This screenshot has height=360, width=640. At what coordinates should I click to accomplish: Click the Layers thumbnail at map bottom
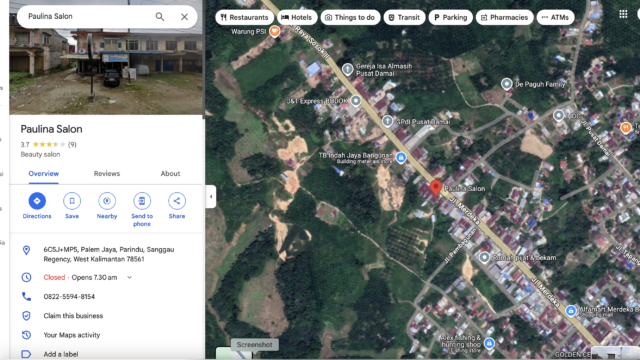point(233,353)
